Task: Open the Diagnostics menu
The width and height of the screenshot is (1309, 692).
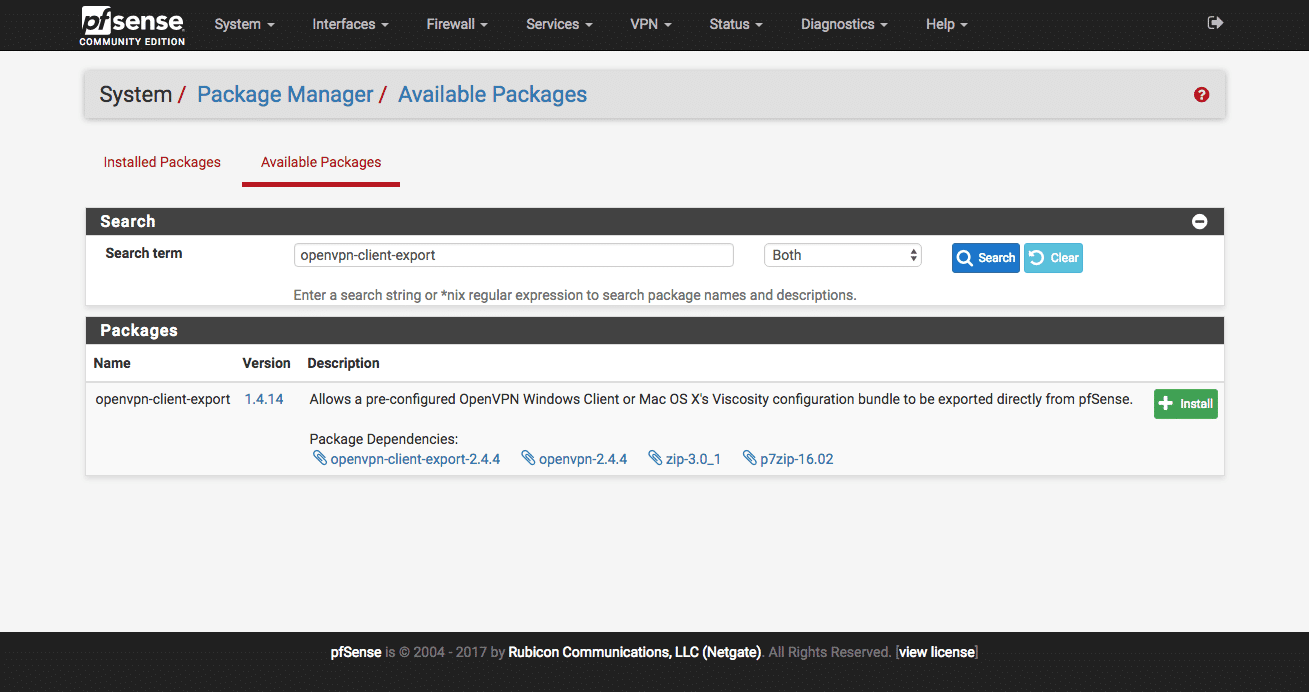Action: tap(844, 24)
